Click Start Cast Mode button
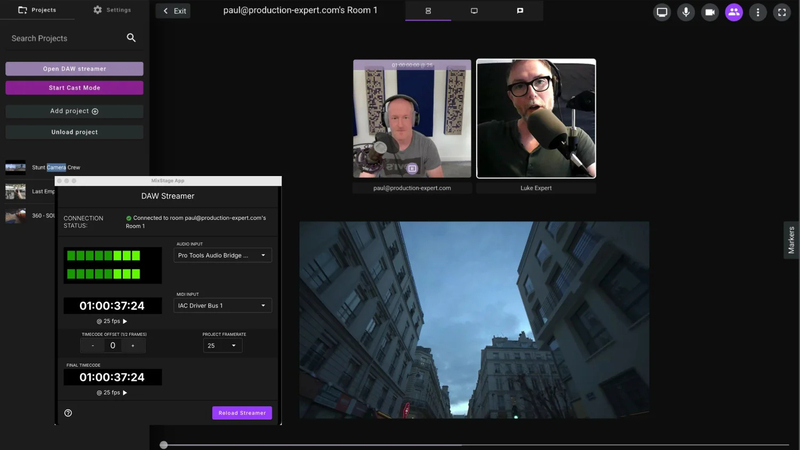 74,88
